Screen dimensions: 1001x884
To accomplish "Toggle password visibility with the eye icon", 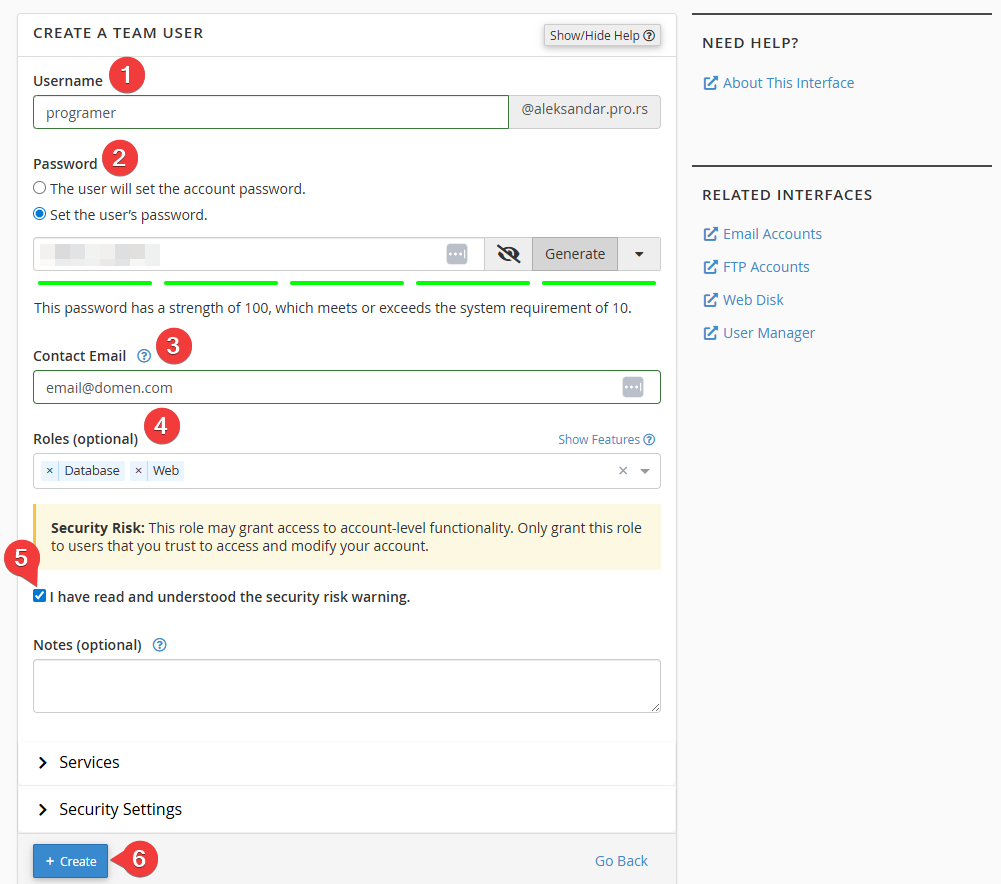I will 508,254.
